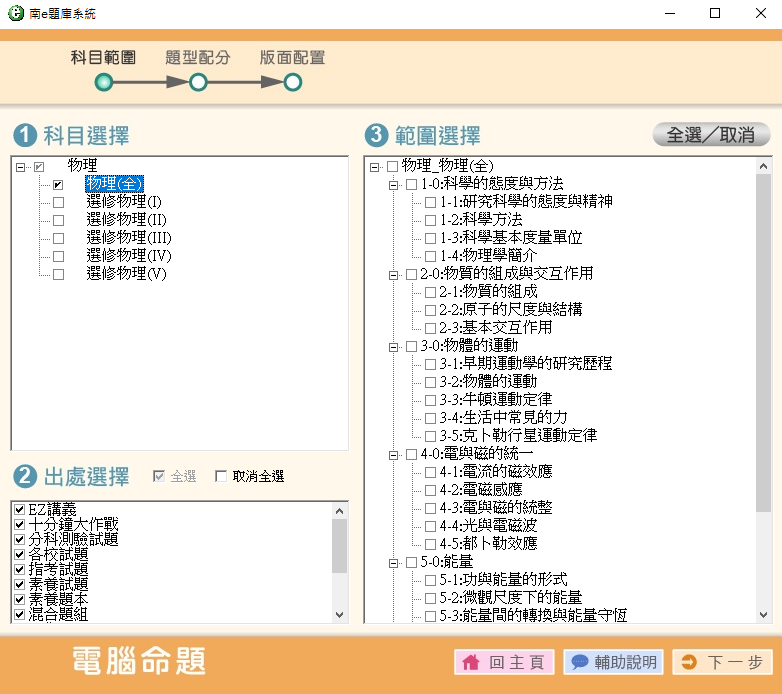
Task: Check the 物理_物理(全) range checkbox
Action: click(x=392, y=166)
